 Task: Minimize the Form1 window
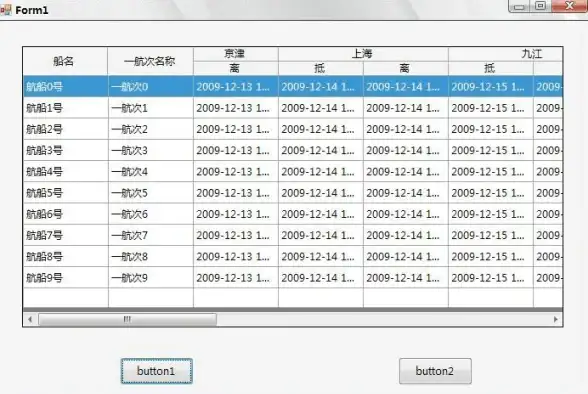pos(519,6)
